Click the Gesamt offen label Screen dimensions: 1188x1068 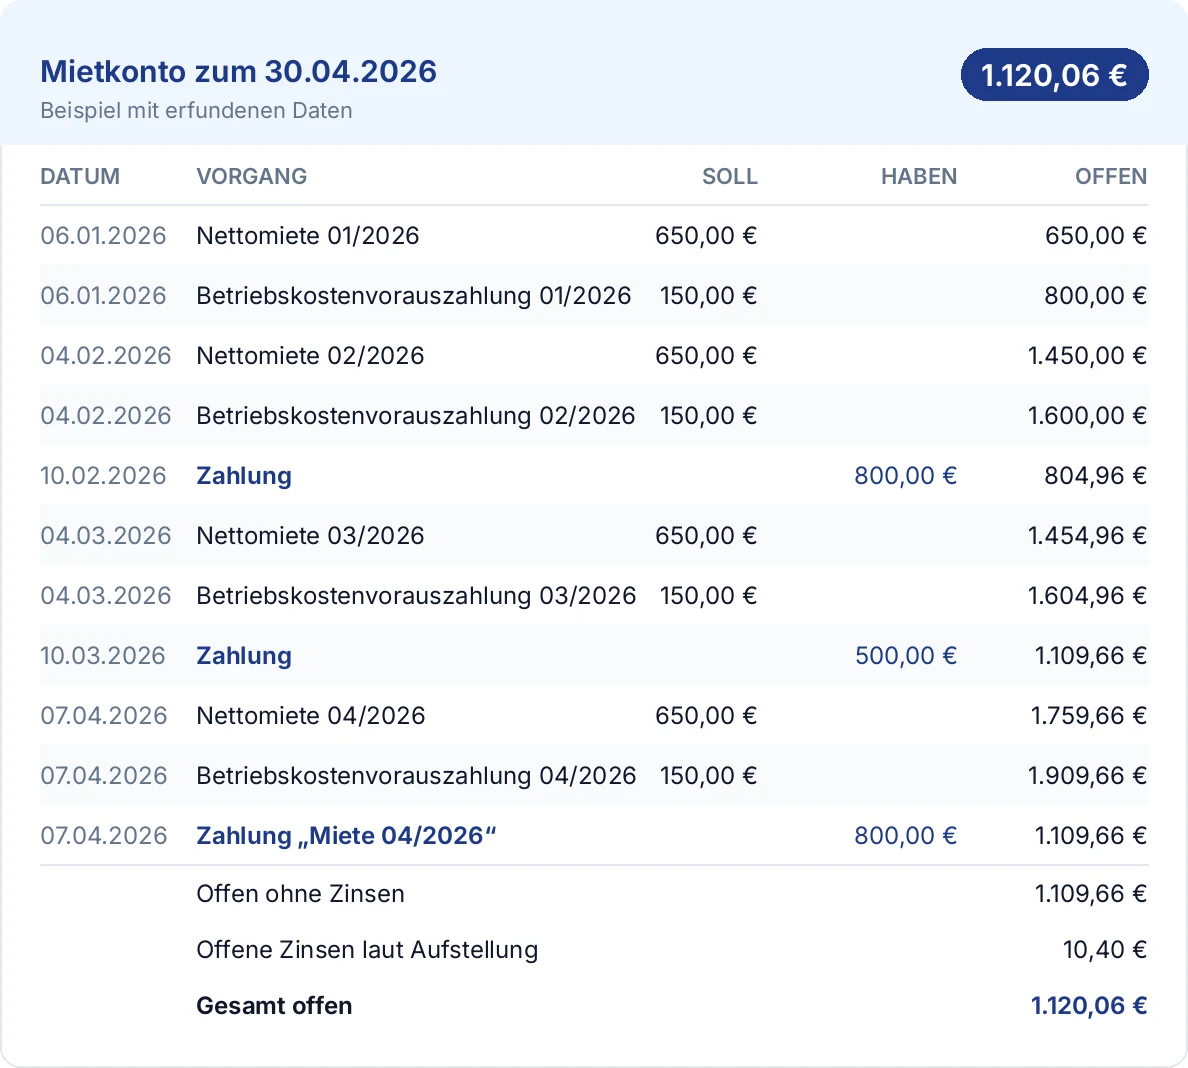coord(274,1006)
